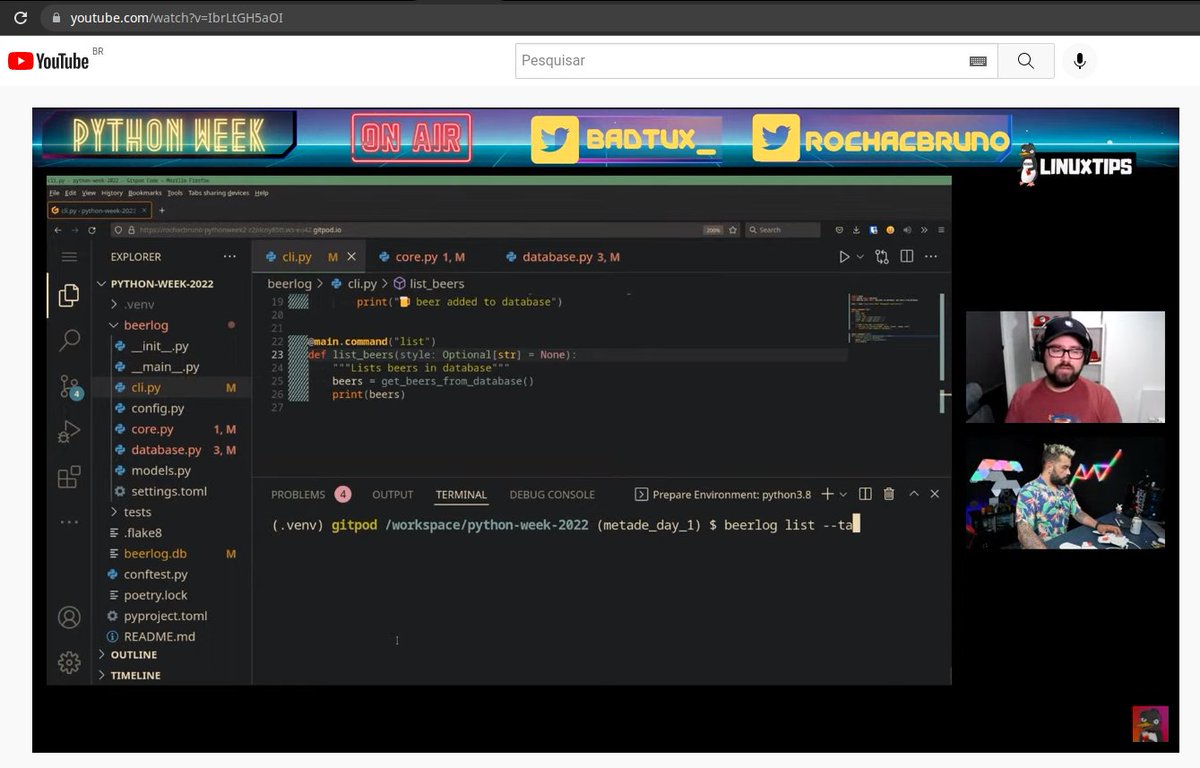Open Source Control with badge 4
This screenshot has width=1200, height=768.
69,387
